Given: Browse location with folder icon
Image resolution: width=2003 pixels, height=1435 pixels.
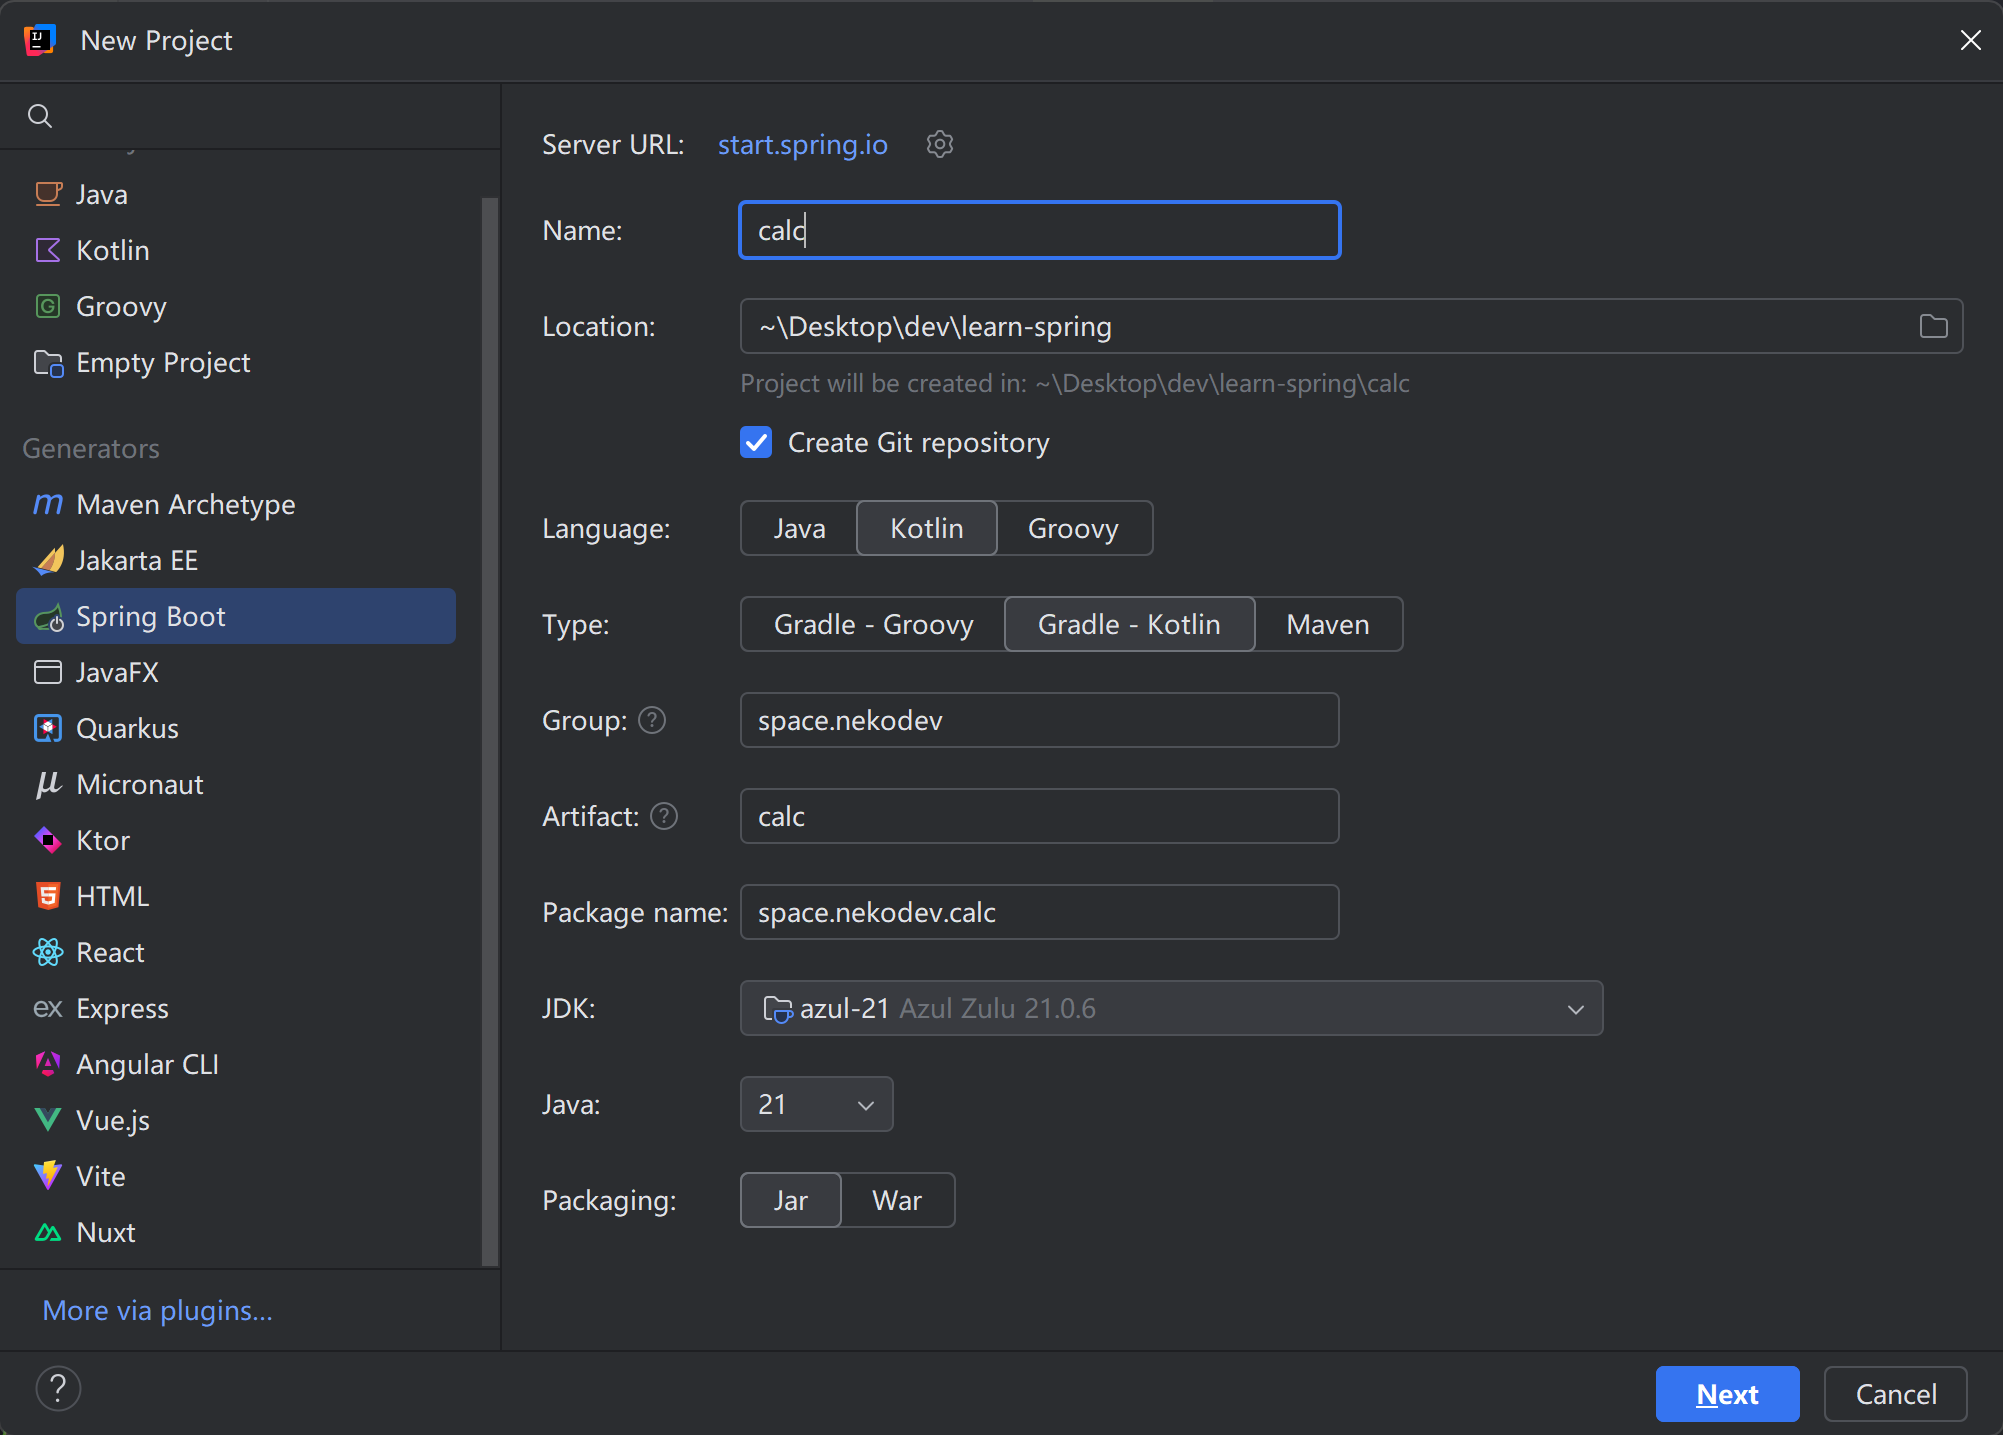Looking at the screenshot, I should (x=1933, y=326).
